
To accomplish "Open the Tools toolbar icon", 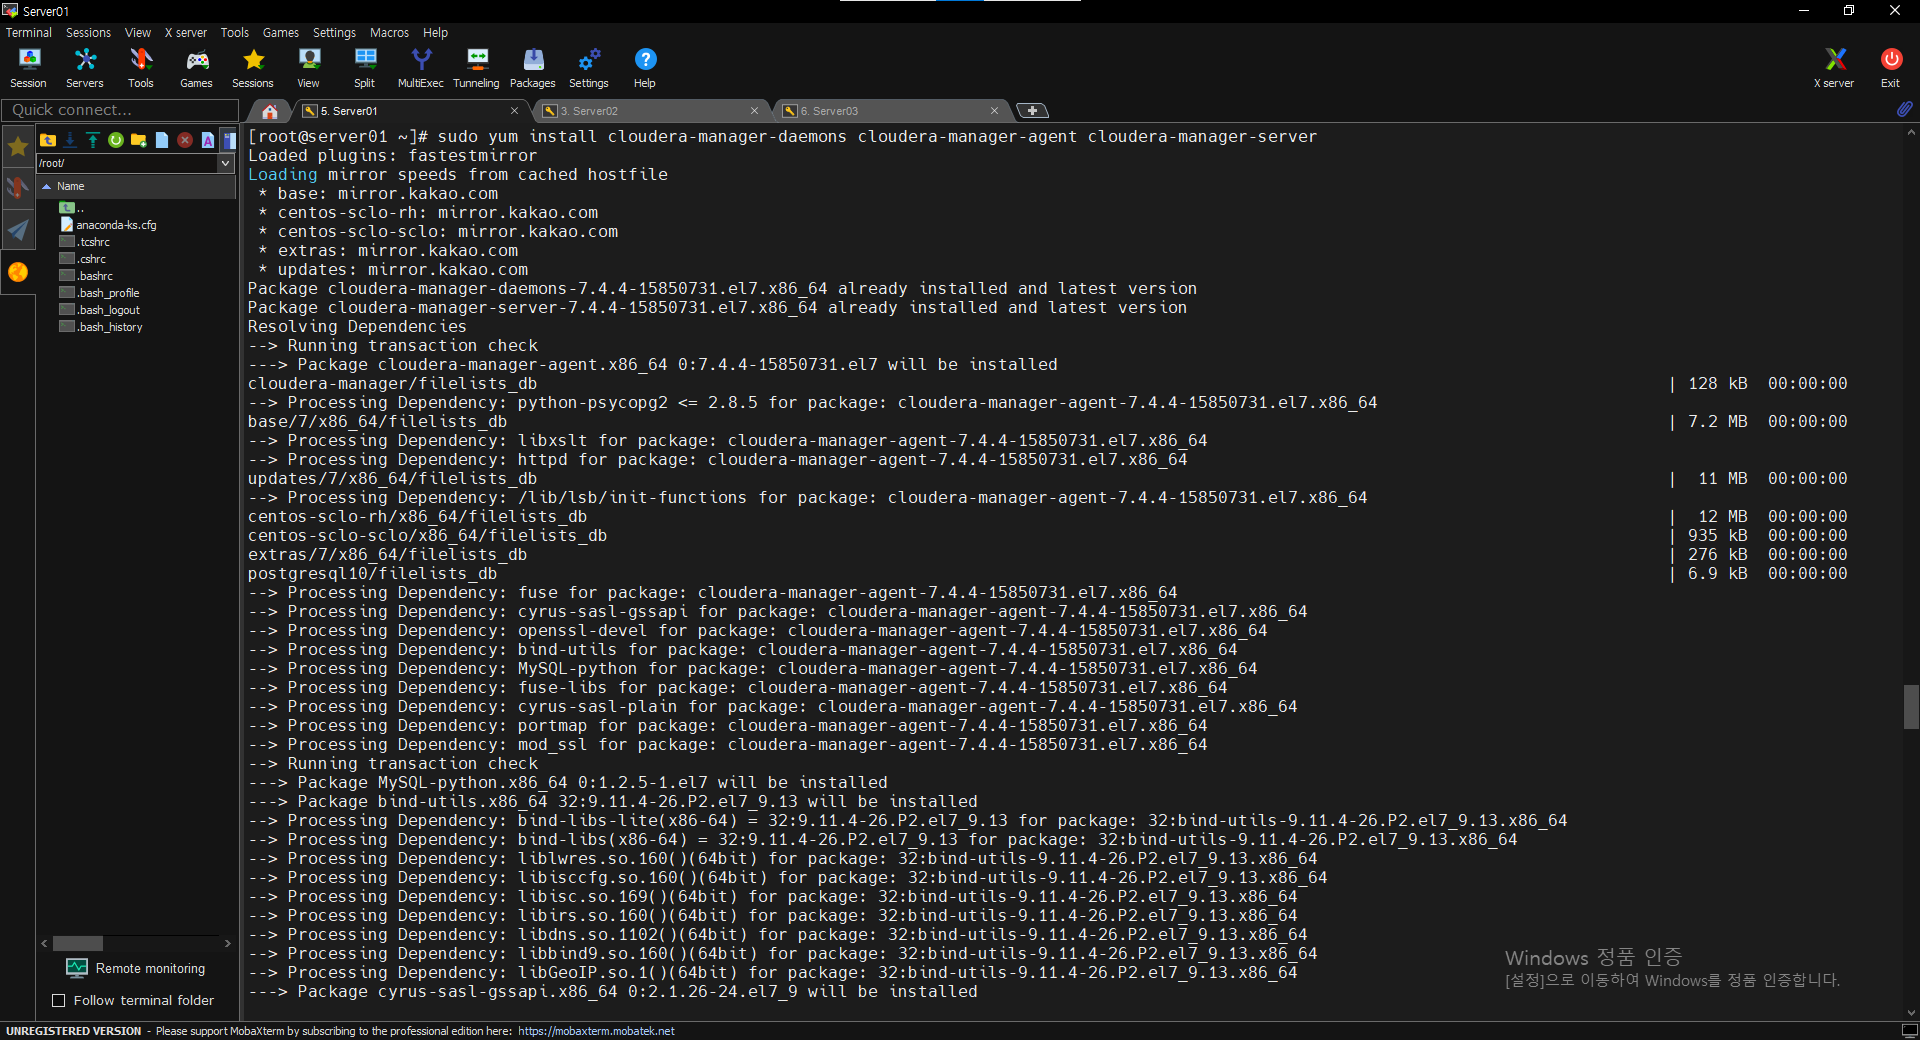I will 141,68.
